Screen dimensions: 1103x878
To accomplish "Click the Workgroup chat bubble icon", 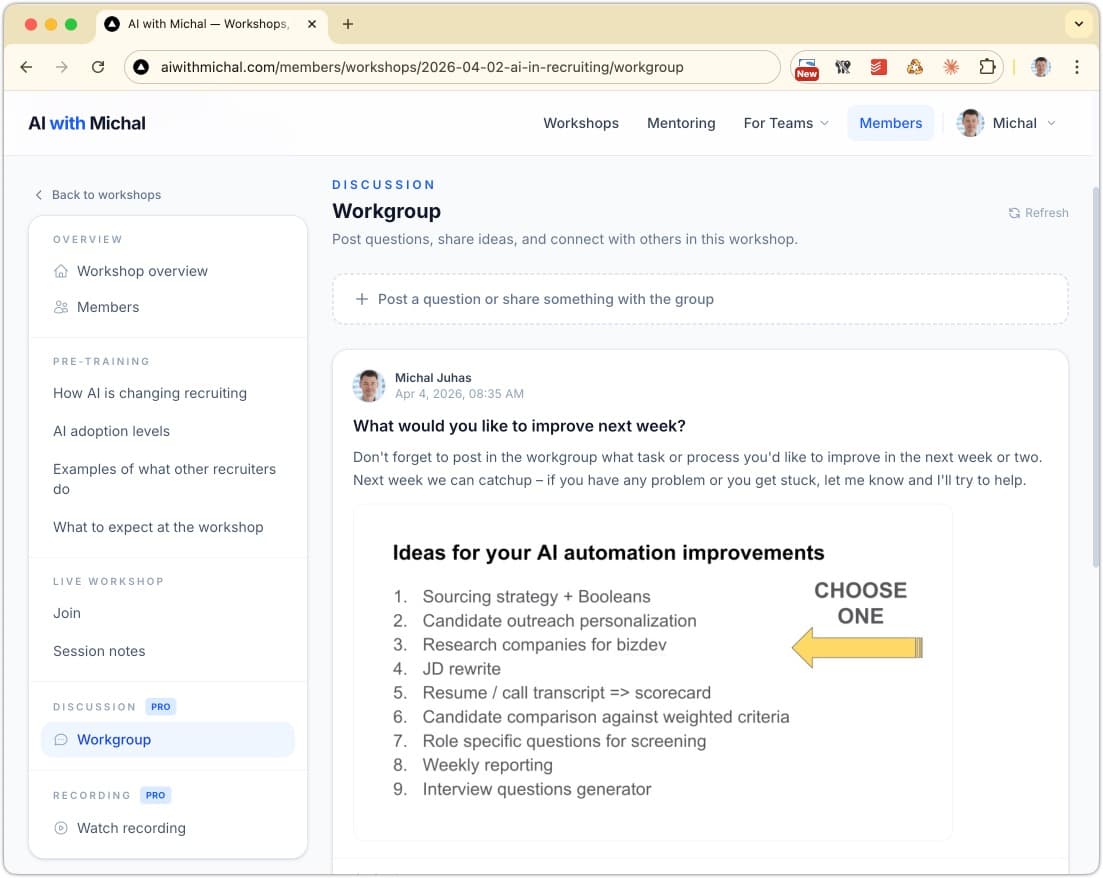I will click(61, 740).
